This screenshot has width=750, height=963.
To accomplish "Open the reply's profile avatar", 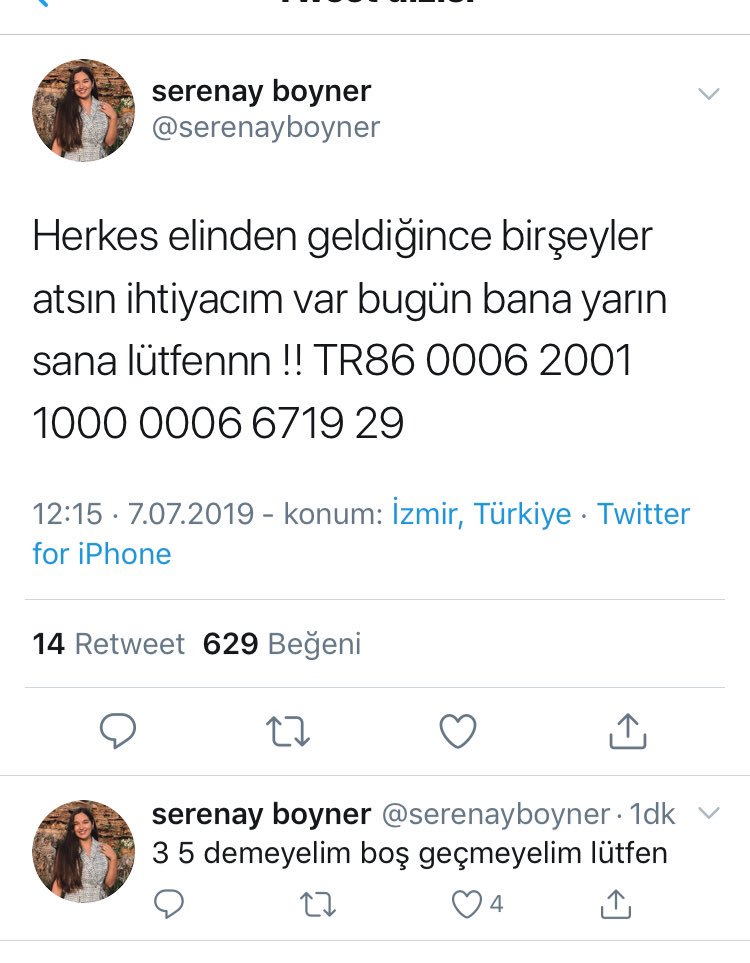I will [84, 851].
